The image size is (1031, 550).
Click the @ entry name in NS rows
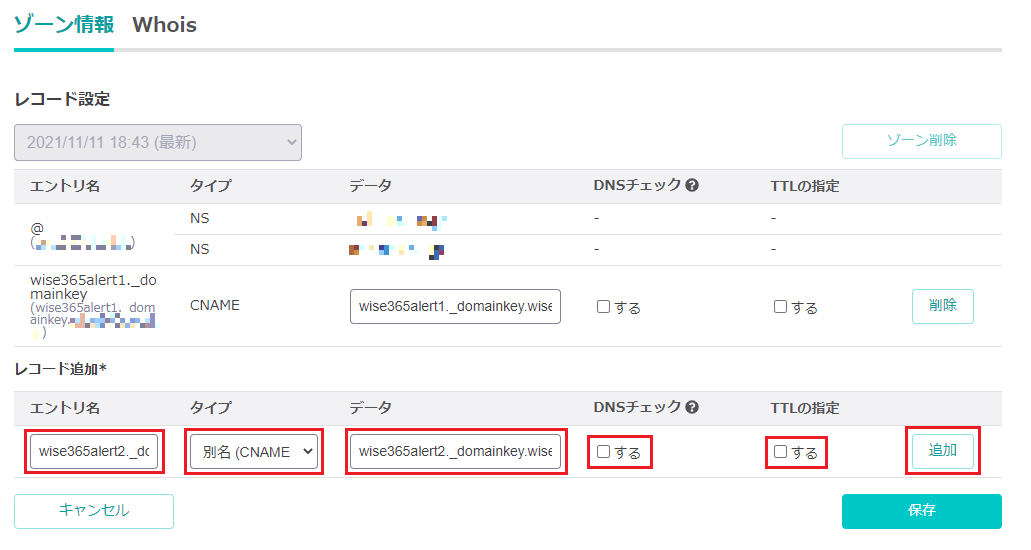37,228
